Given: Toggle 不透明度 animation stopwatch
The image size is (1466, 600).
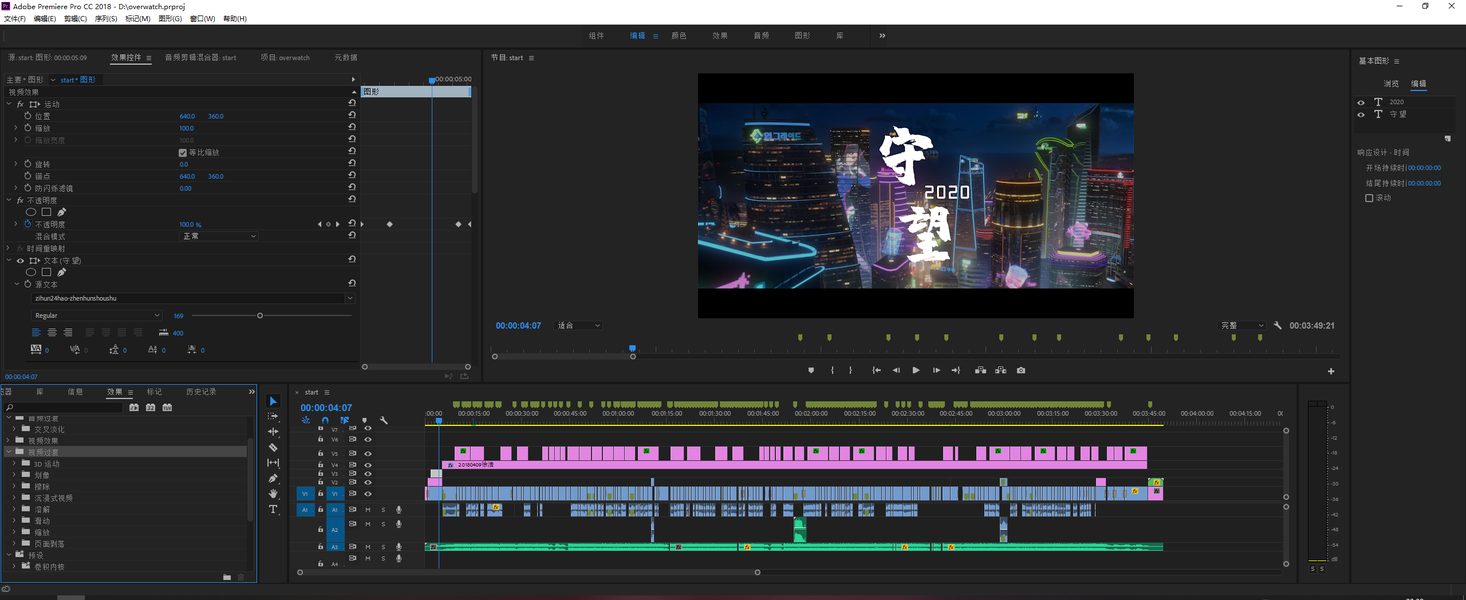Looking at the screenshot, I should pos(27,224).
